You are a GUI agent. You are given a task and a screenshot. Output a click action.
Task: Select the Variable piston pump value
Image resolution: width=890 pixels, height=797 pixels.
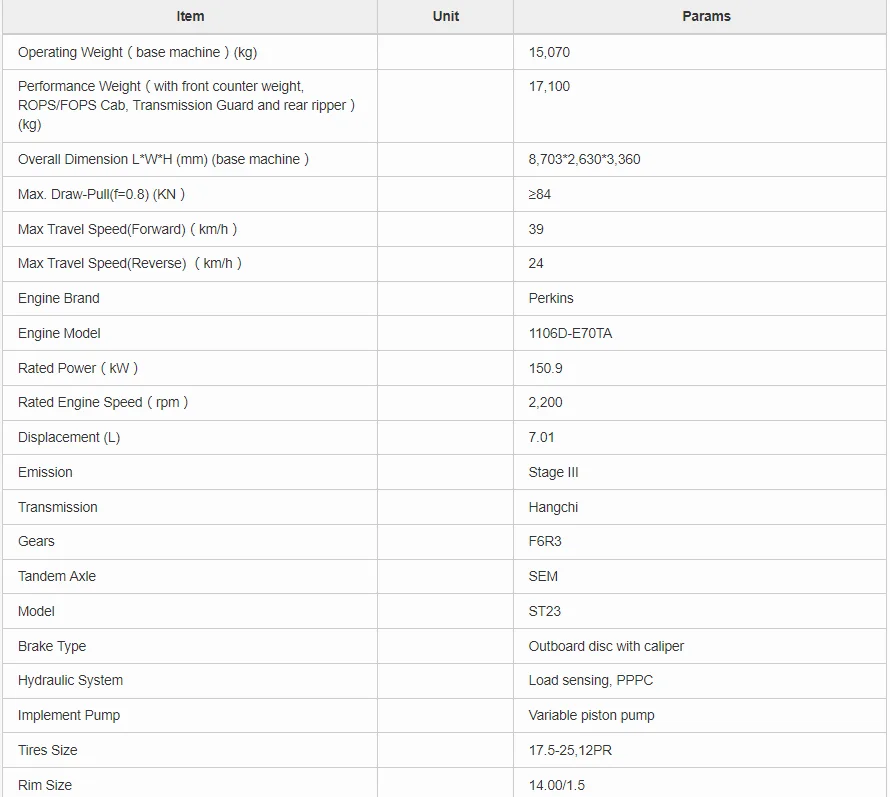pos(591,715)
